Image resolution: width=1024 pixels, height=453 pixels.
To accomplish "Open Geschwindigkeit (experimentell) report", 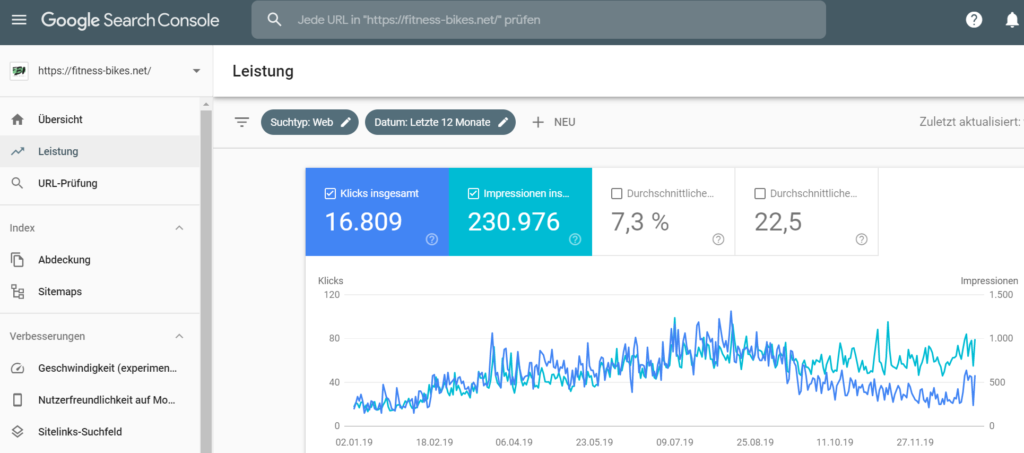I will pyautogui.click(x=100, y=368).
